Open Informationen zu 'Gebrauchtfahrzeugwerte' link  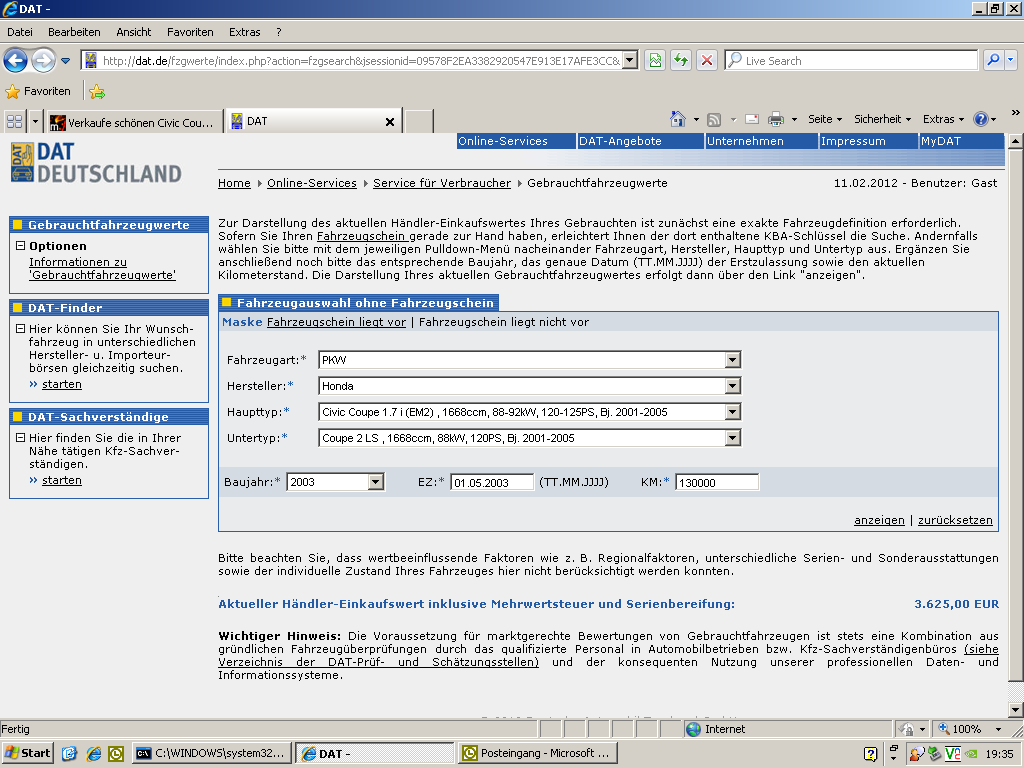(102, 268)
